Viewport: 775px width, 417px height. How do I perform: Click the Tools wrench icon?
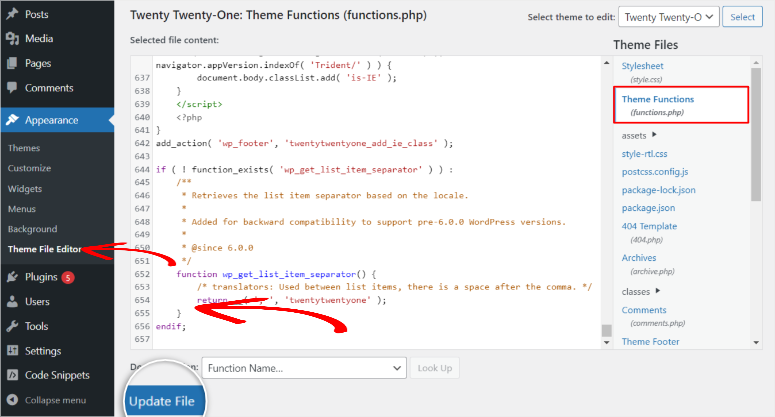[x=12, y=326]
